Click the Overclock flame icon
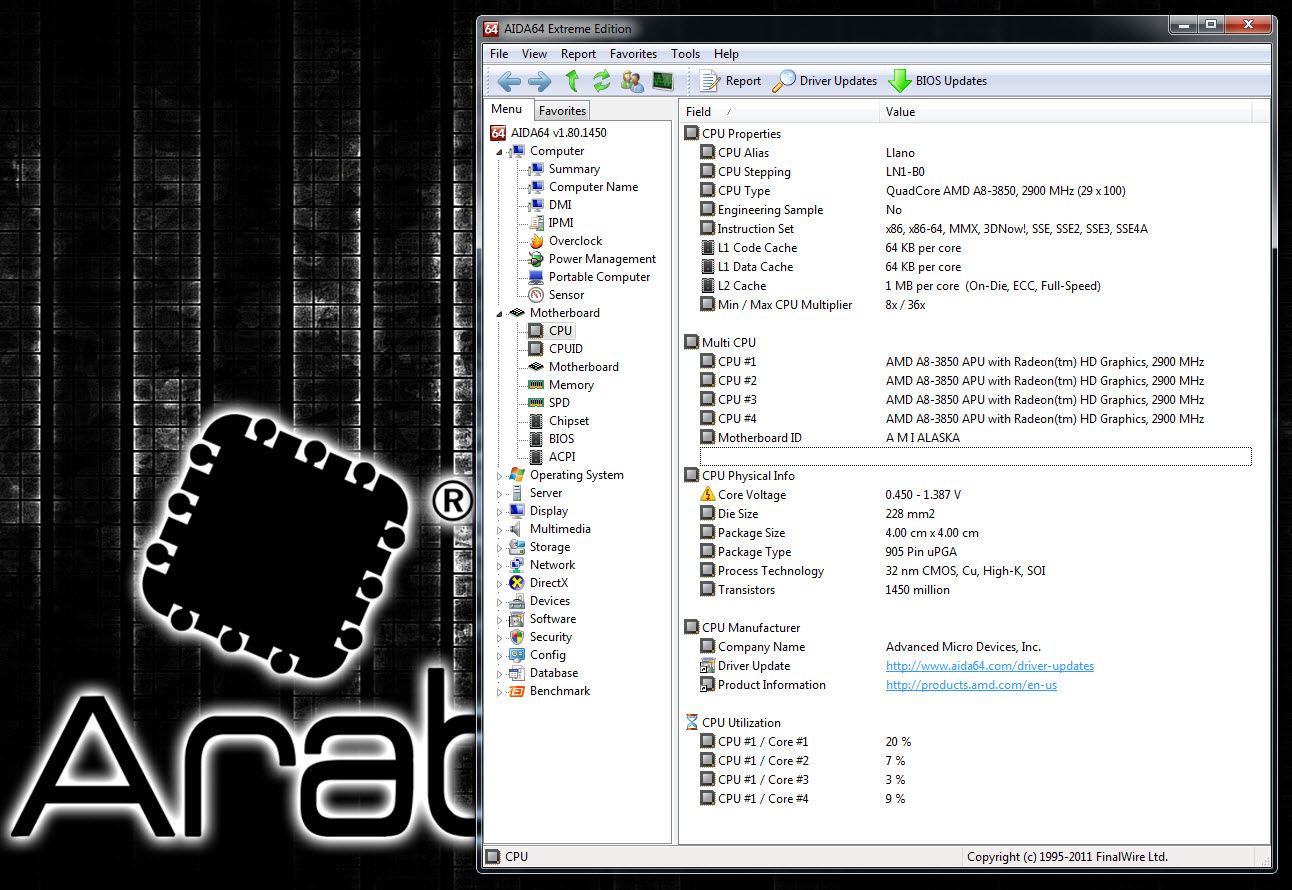 coord(536,241)
